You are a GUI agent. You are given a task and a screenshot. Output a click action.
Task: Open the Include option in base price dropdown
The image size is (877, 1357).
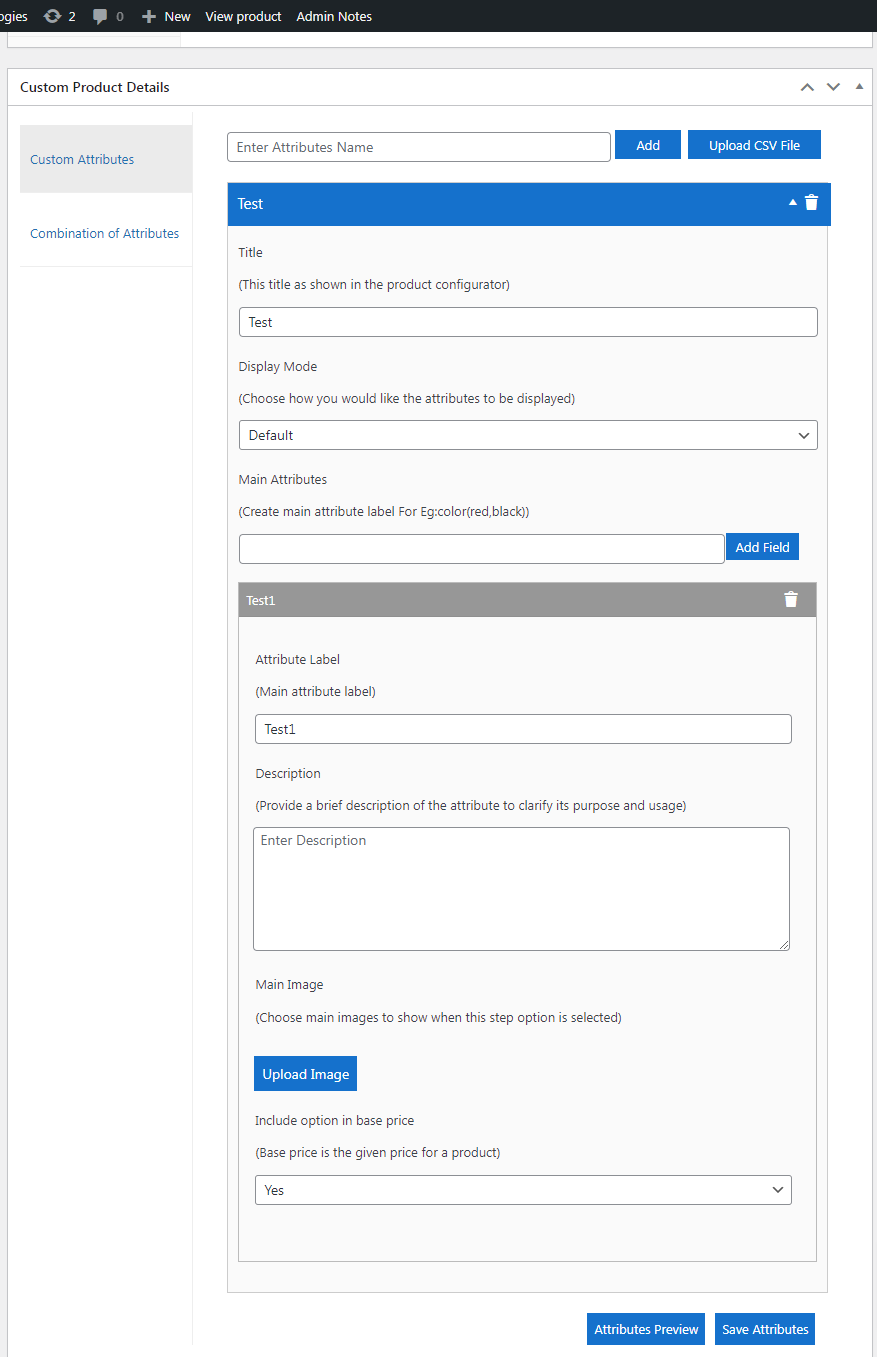[523, 1190]
